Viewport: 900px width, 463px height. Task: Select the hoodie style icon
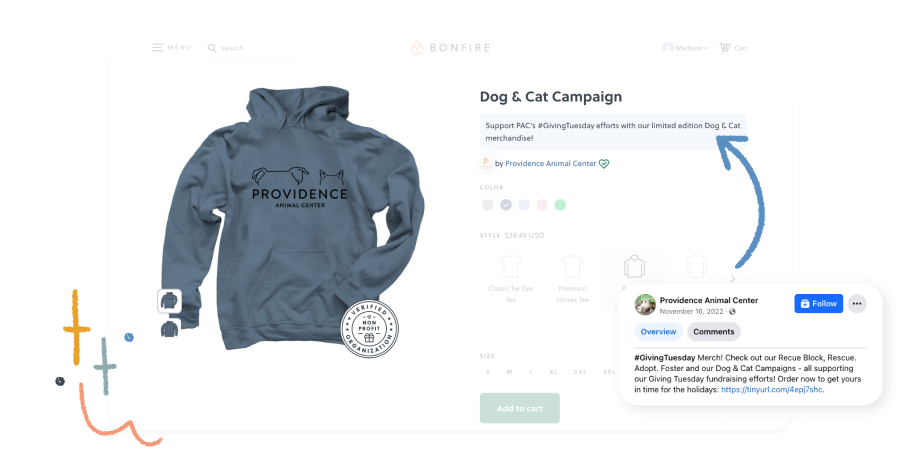coord(634,267)
